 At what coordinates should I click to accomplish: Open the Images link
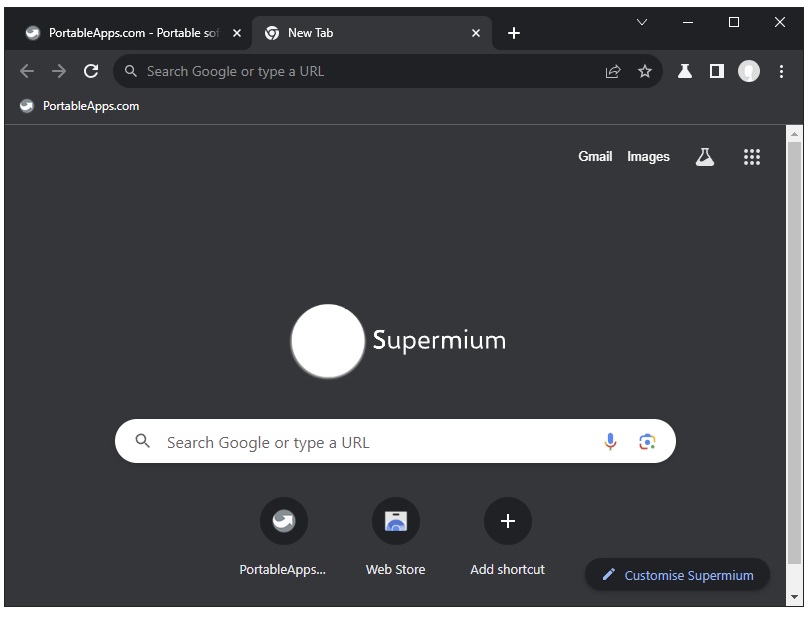click(x=648, y=157)
